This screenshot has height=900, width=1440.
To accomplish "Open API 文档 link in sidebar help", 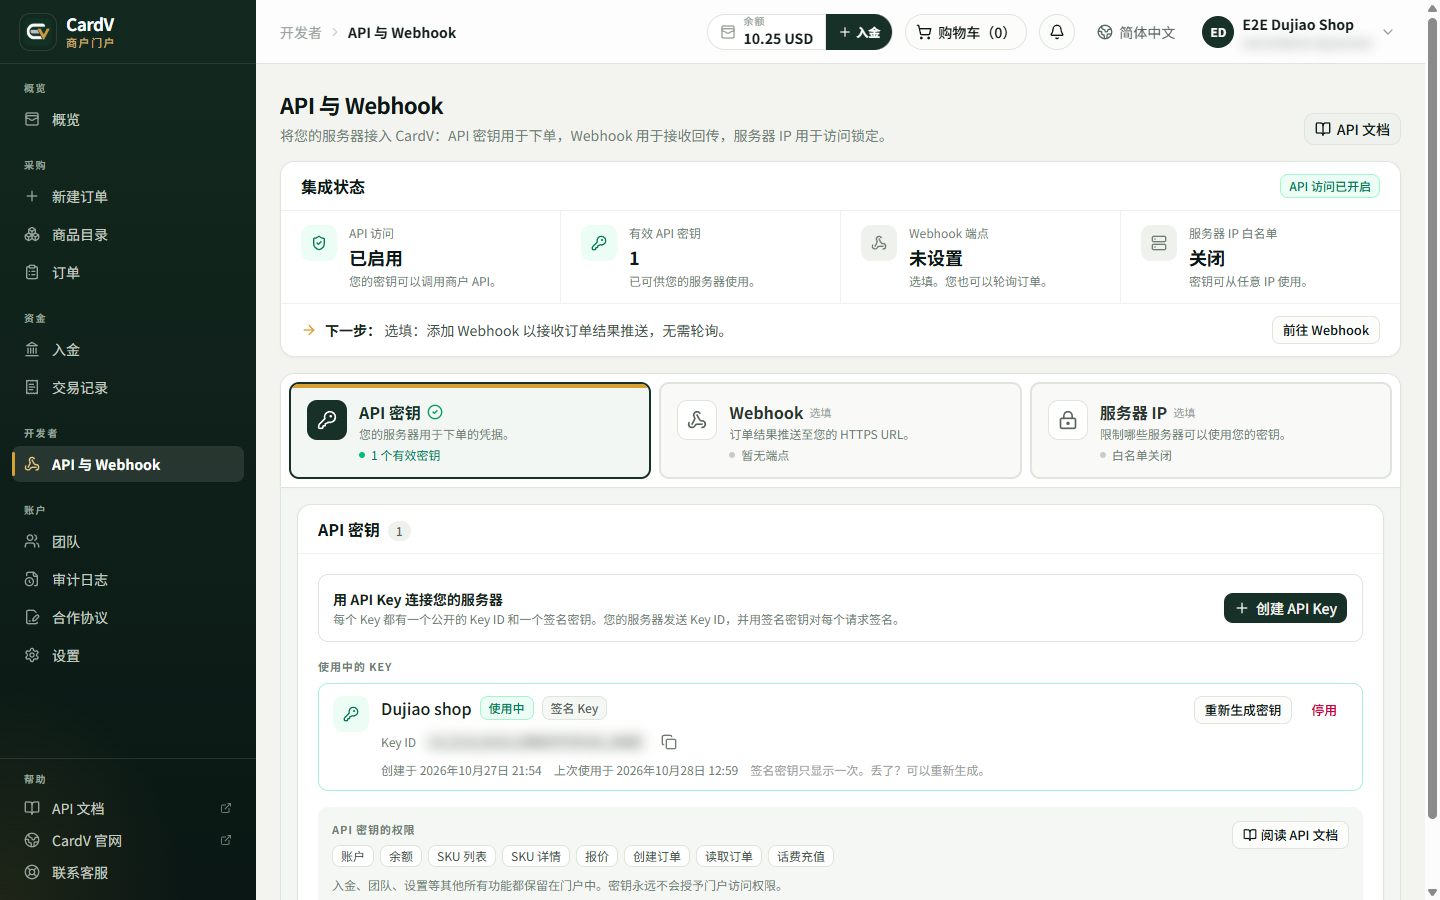I will click(x=128, y=808).
